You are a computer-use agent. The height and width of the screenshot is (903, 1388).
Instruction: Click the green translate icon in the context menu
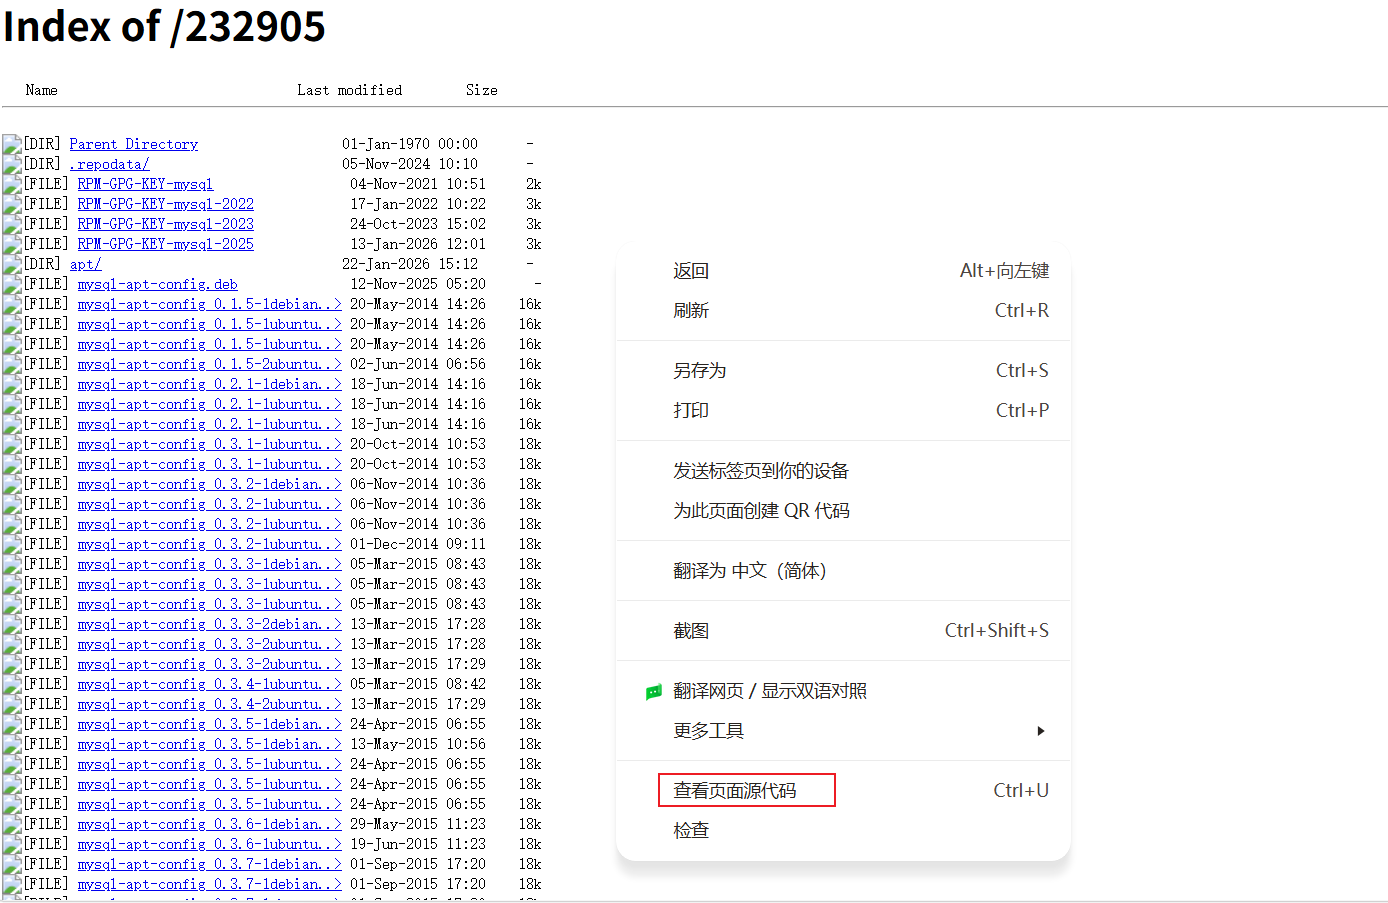tap(654, 692)
